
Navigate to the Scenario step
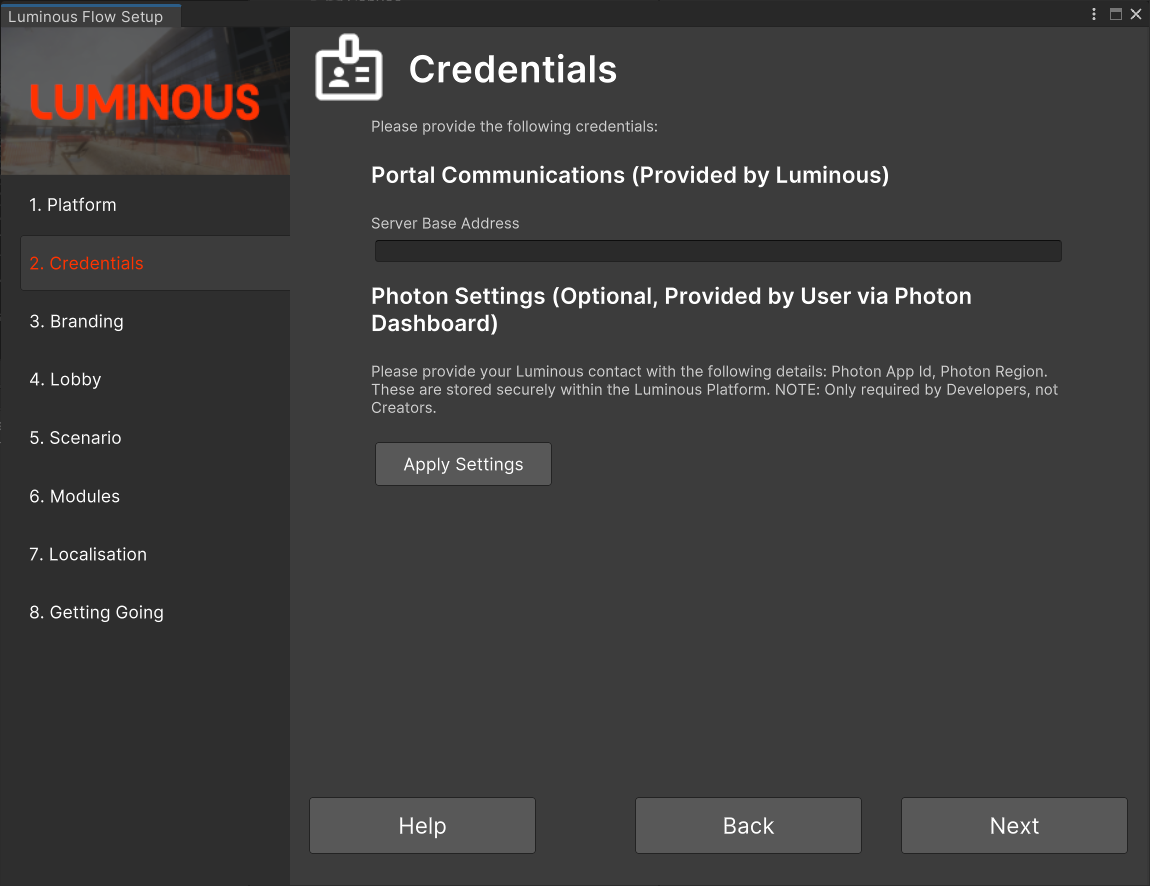pyautogui.click(x=75, y=438)
